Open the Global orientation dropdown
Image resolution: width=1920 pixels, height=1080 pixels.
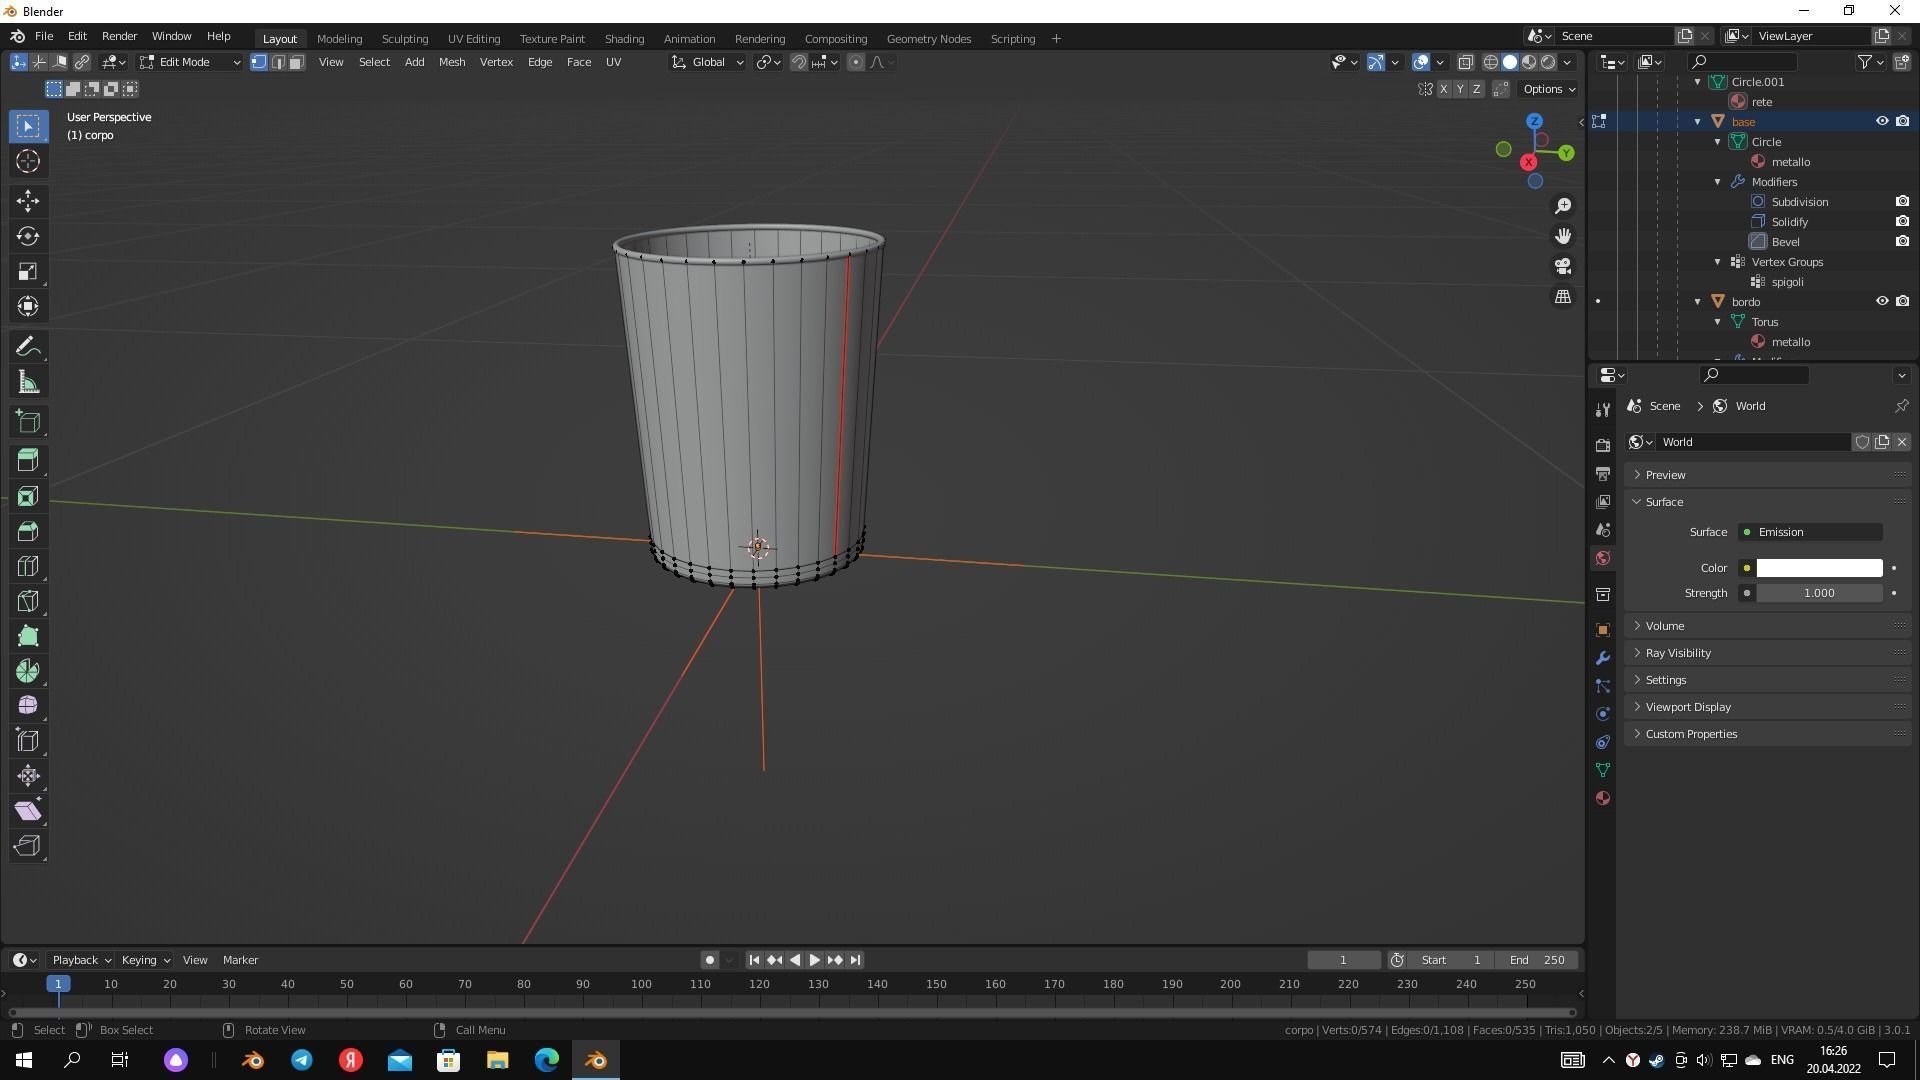click(708, 62)
